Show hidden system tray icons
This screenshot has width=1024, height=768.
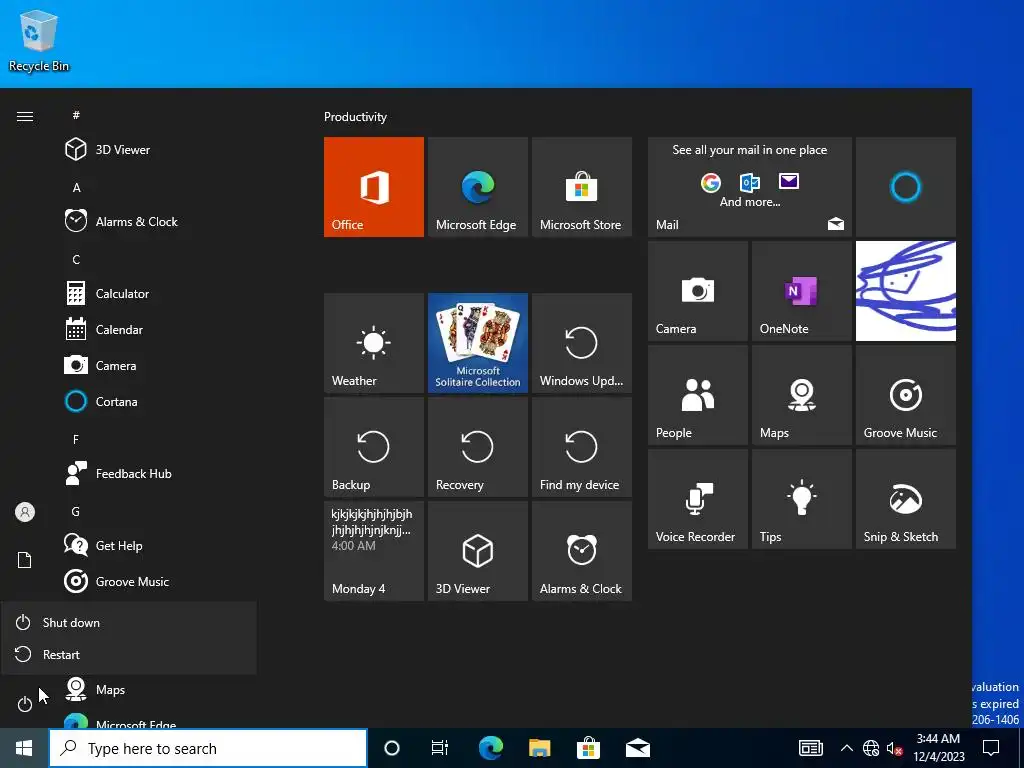[x=846, y=748]
